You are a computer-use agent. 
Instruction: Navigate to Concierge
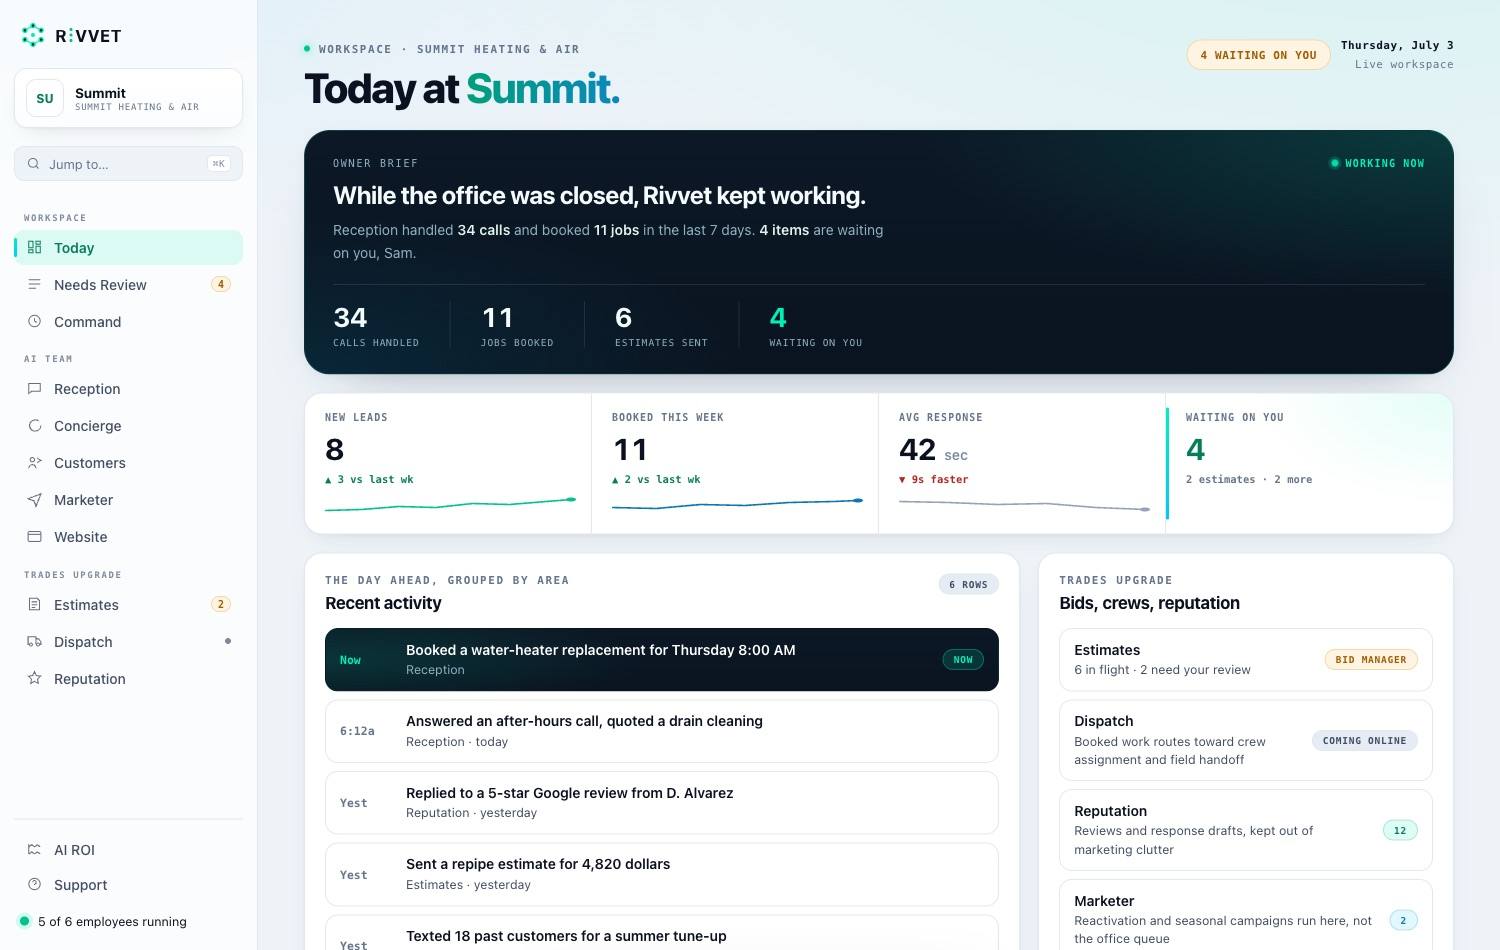pyautogui.click(x=128, y=426)
